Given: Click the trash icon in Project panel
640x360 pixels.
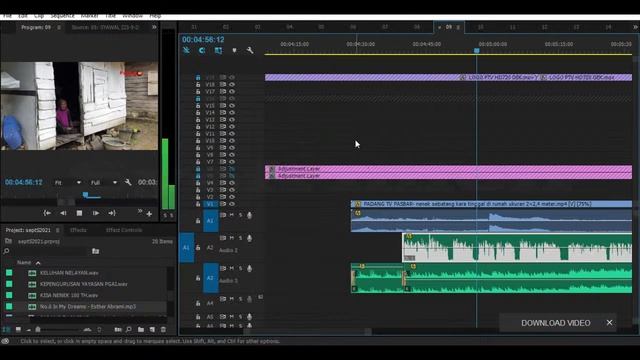Looking at the screenshot, I should pos(163,329).
